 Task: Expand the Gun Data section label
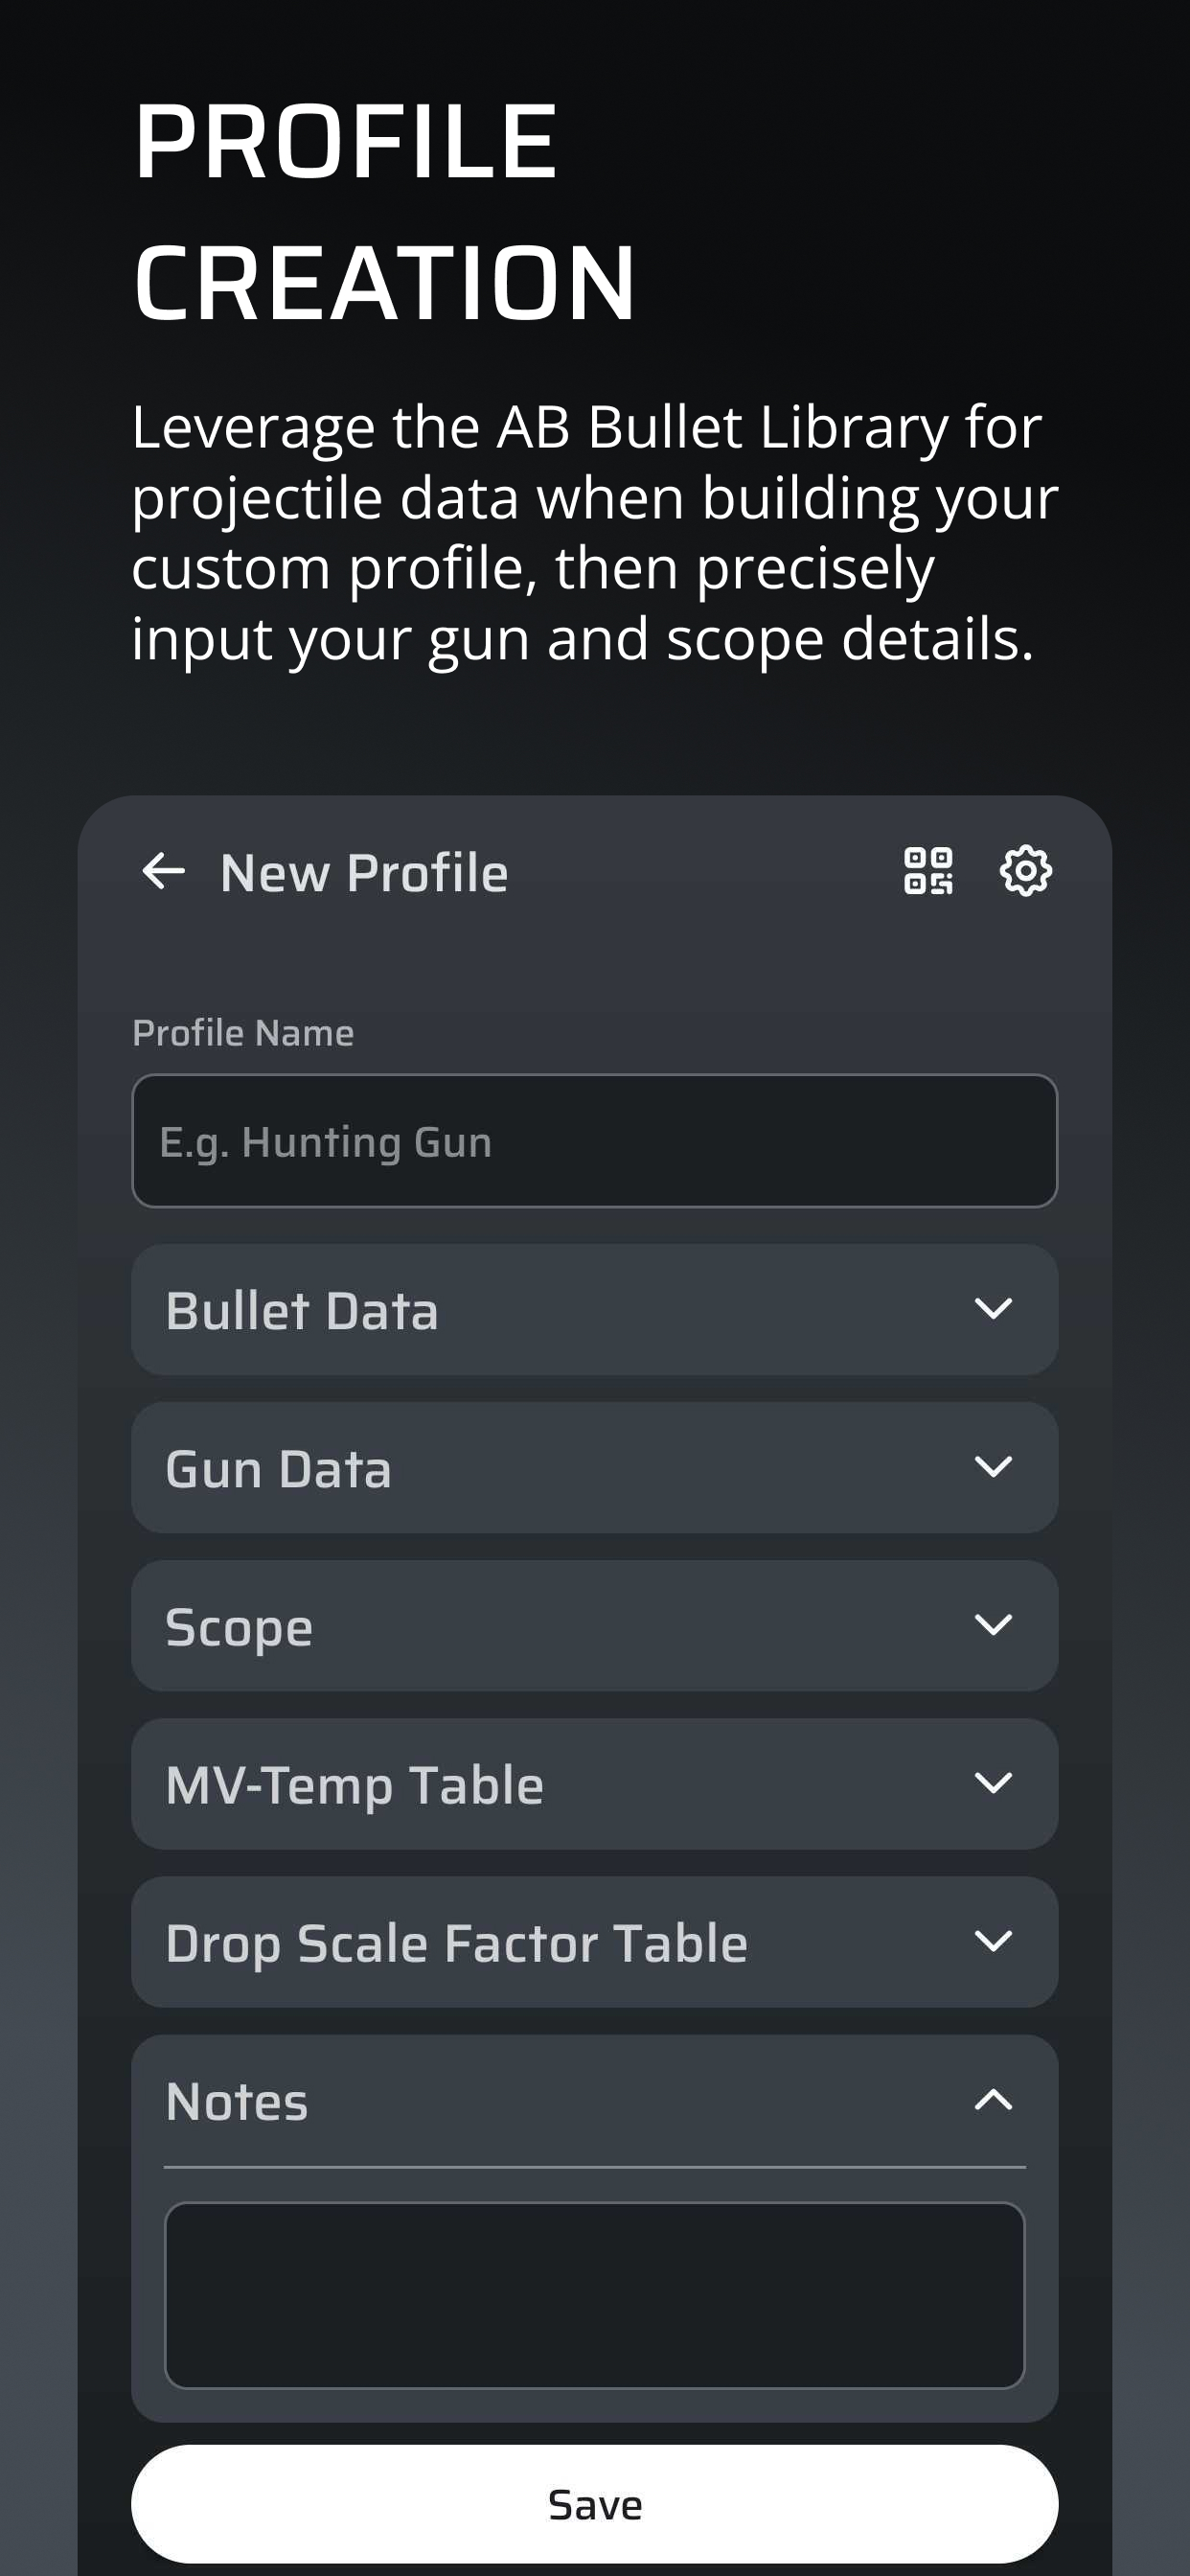(278, 1469)
